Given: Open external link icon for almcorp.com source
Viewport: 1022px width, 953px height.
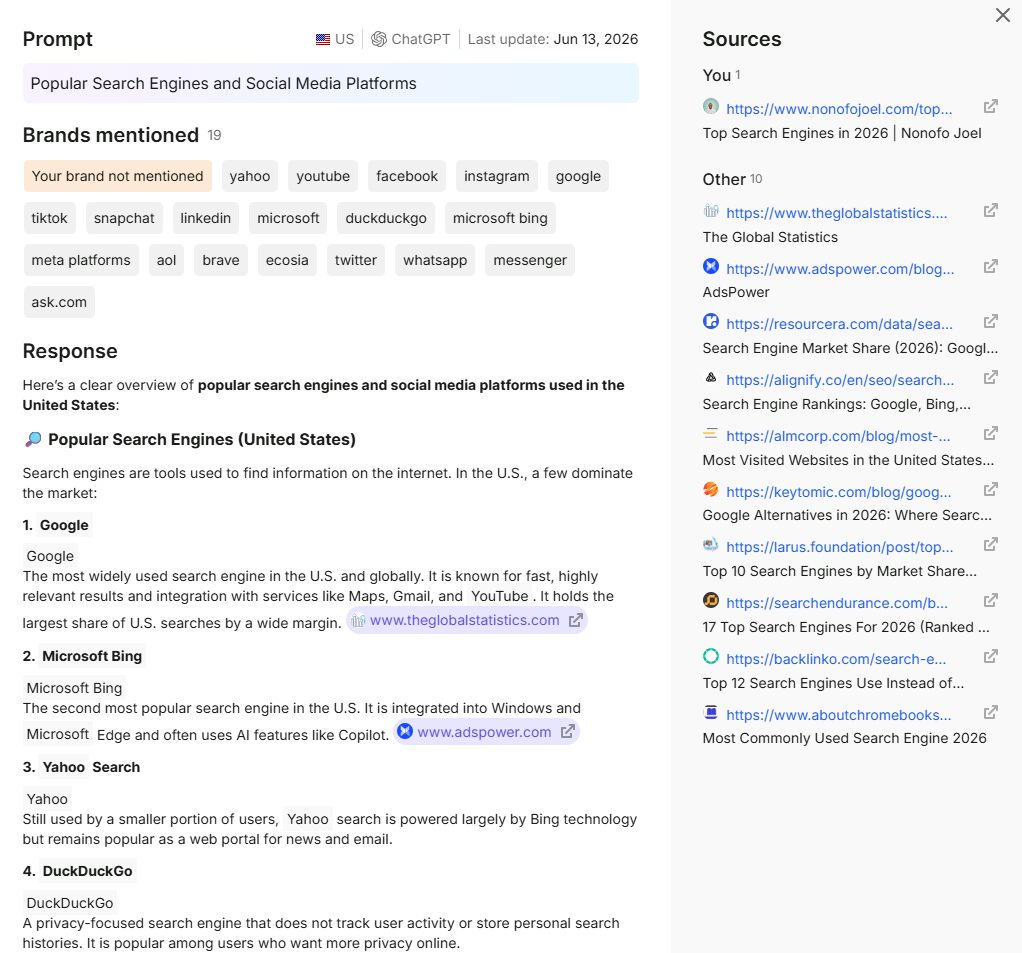Looking at the screenshot, I should pyautogui.click(x=991, y=433).
